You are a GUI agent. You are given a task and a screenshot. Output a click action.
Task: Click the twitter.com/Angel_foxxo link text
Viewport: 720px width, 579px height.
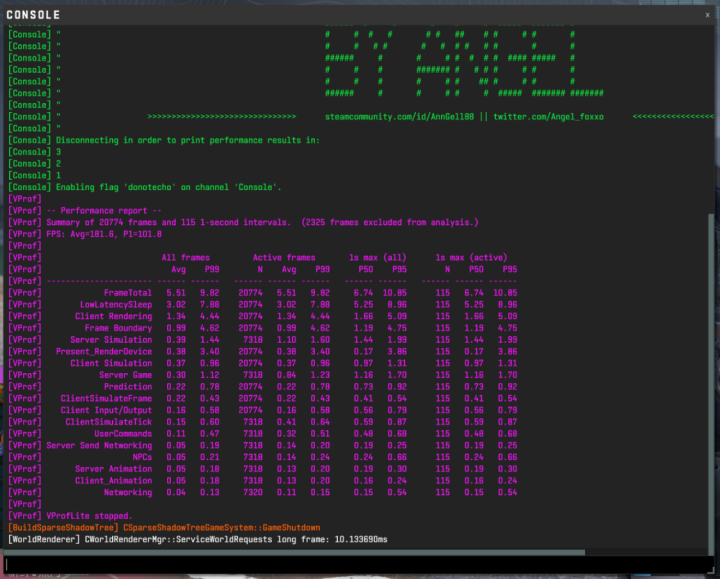point(548,117)
